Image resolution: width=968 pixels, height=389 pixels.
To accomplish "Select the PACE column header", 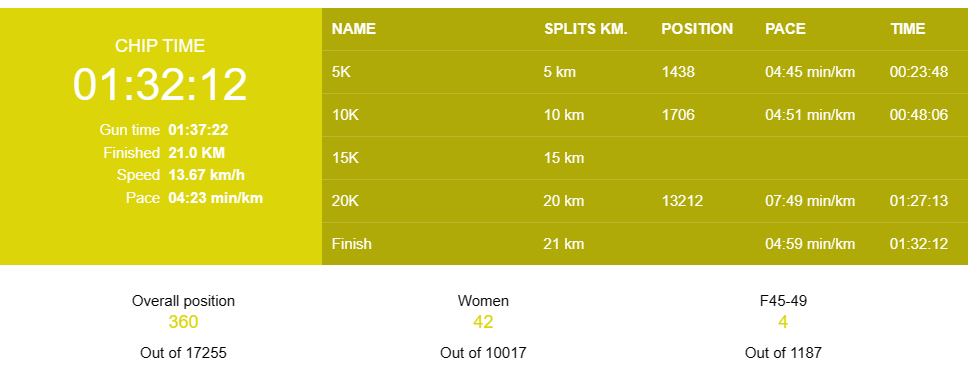I will click(785, 29).
